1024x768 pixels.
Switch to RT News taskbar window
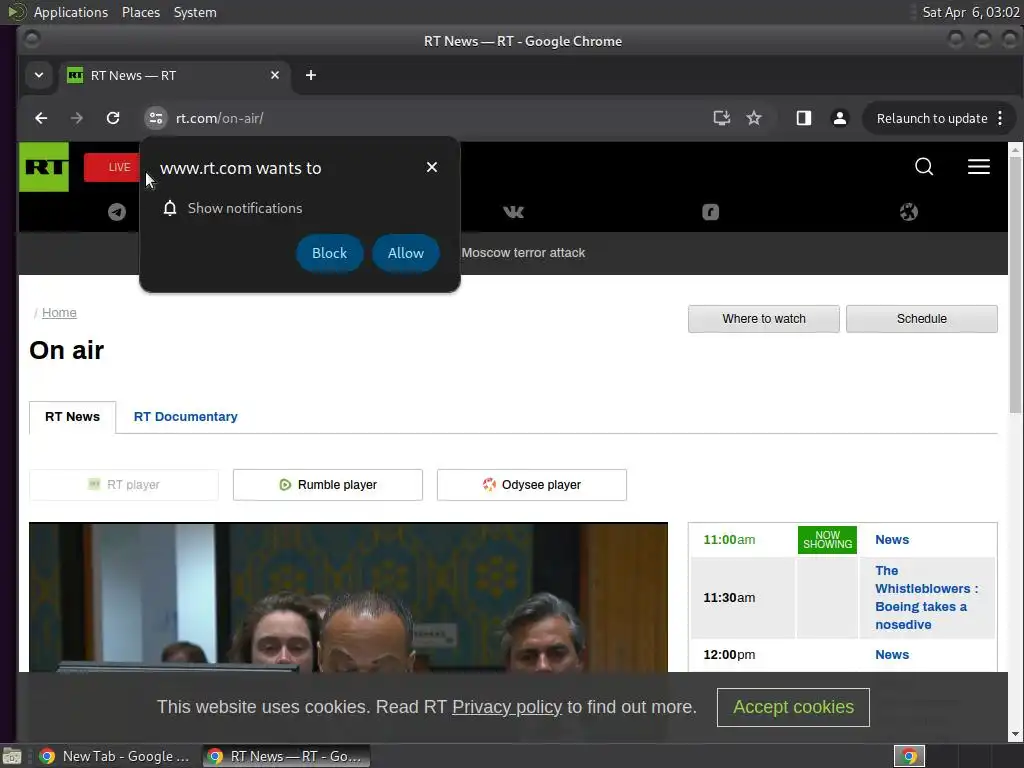point(286,756)
